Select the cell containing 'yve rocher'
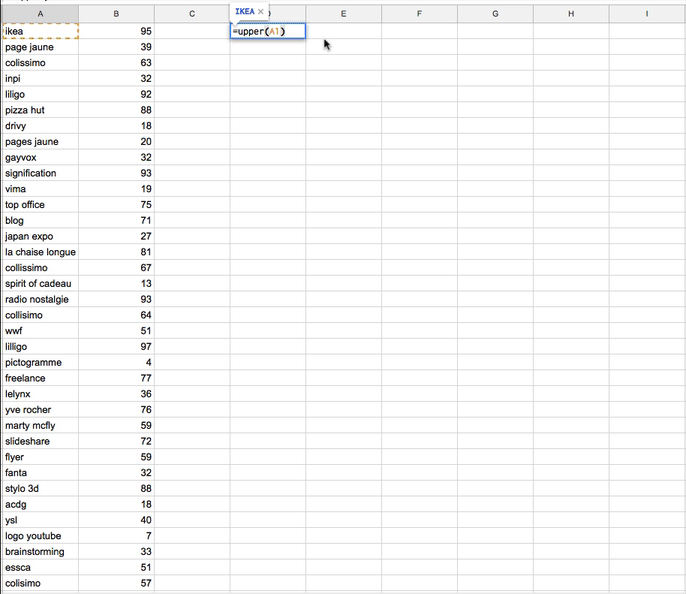686x594 pixels. pos(40,409)
